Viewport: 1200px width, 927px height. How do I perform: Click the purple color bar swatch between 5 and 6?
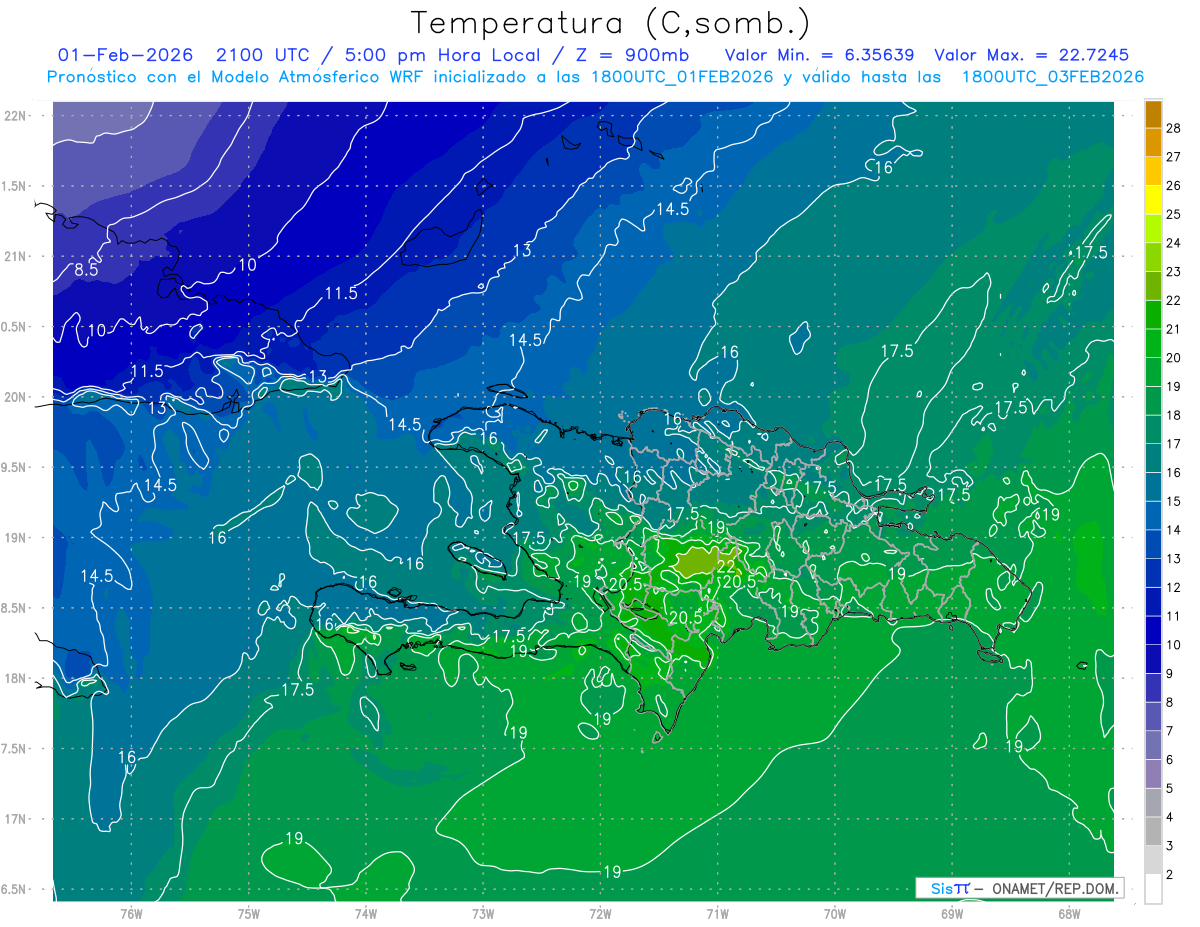tap(1153, 774)
